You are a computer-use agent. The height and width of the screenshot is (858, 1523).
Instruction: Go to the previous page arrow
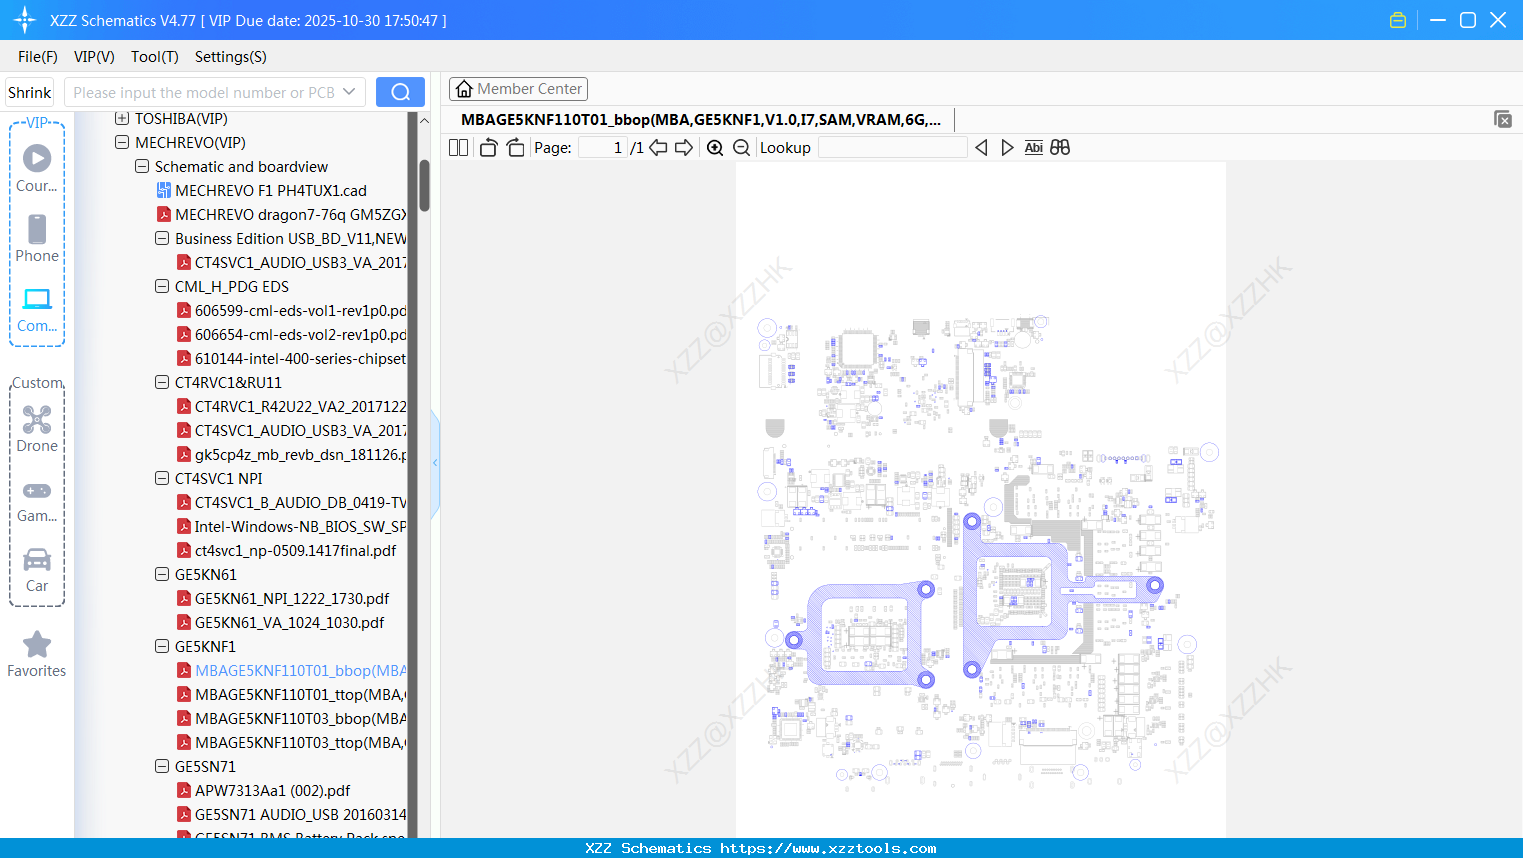(658, 148)
